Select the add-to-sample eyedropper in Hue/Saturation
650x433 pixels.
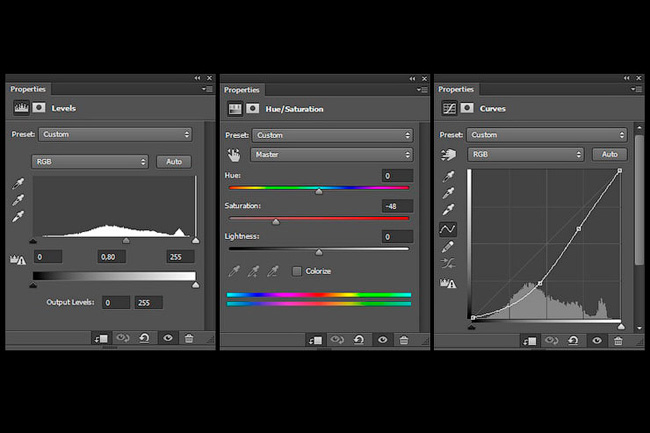[253, 271]
